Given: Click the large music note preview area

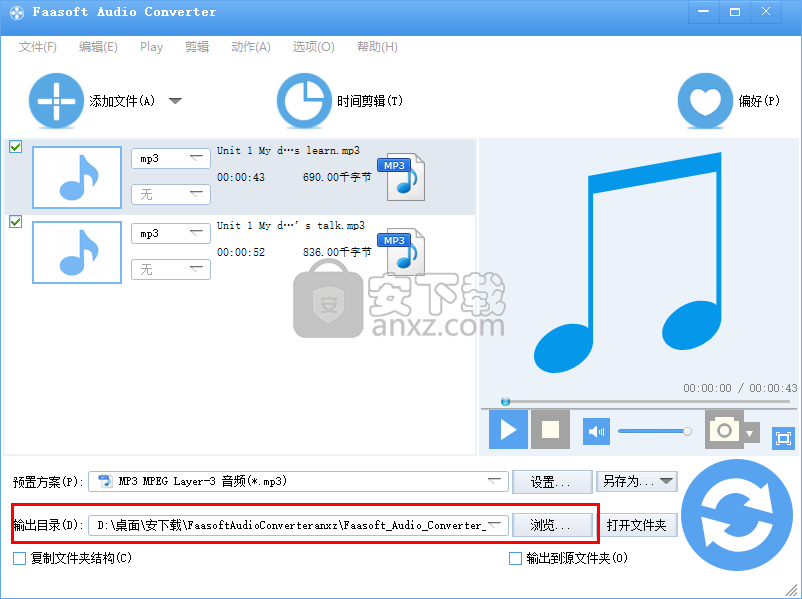Looking at the screenshot, I should (628, 262).
